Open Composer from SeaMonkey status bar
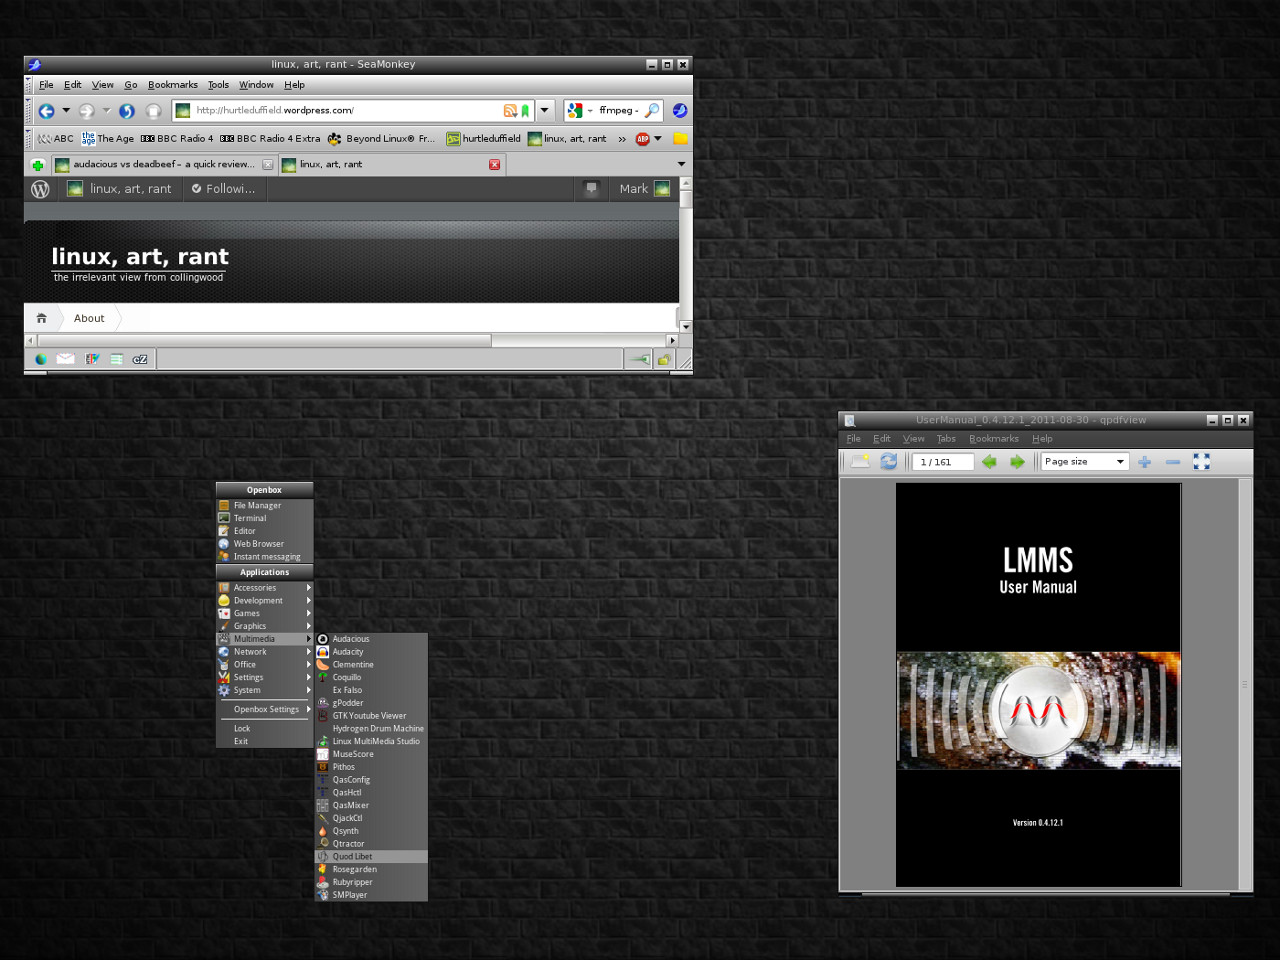1280x960 pixels. (92, 359)
